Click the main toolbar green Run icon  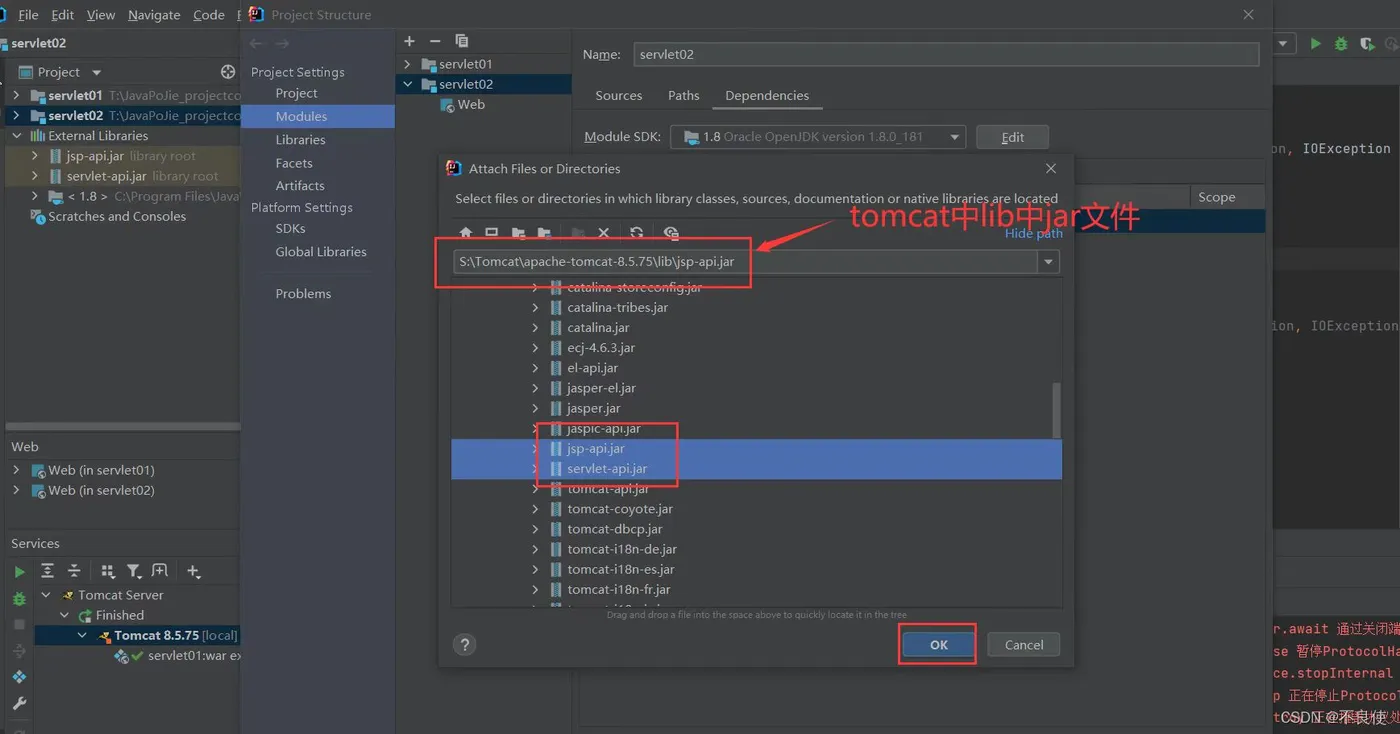point(1316,44)
